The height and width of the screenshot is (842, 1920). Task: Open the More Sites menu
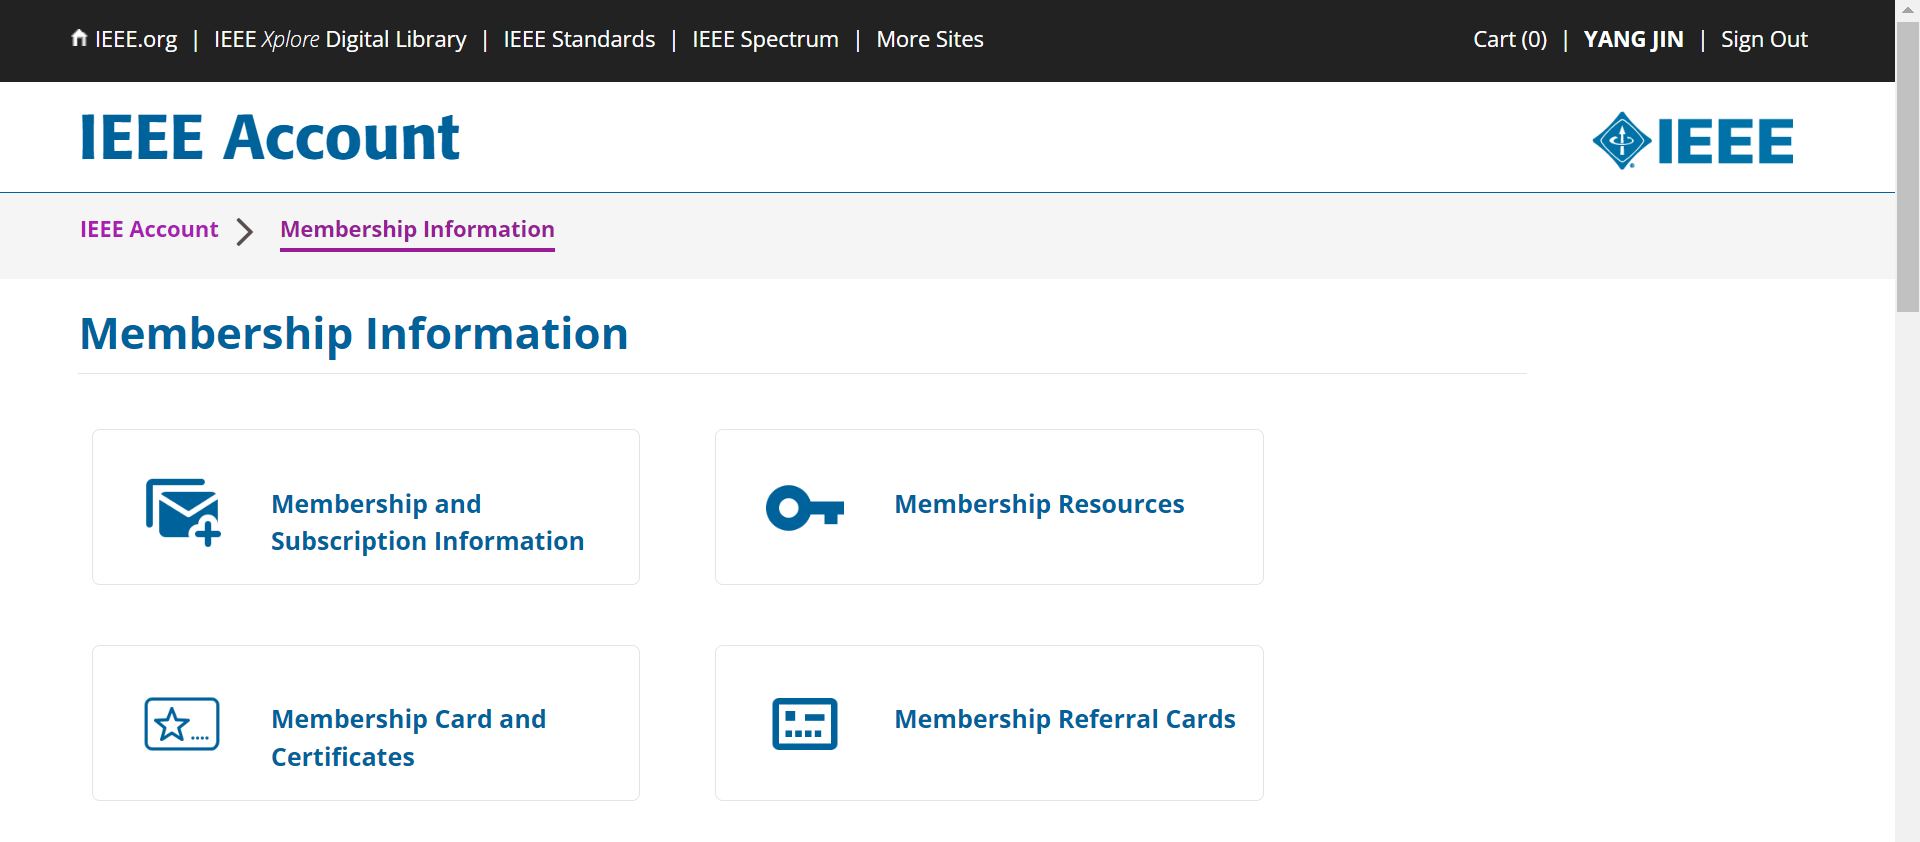(x=929, y=40)
